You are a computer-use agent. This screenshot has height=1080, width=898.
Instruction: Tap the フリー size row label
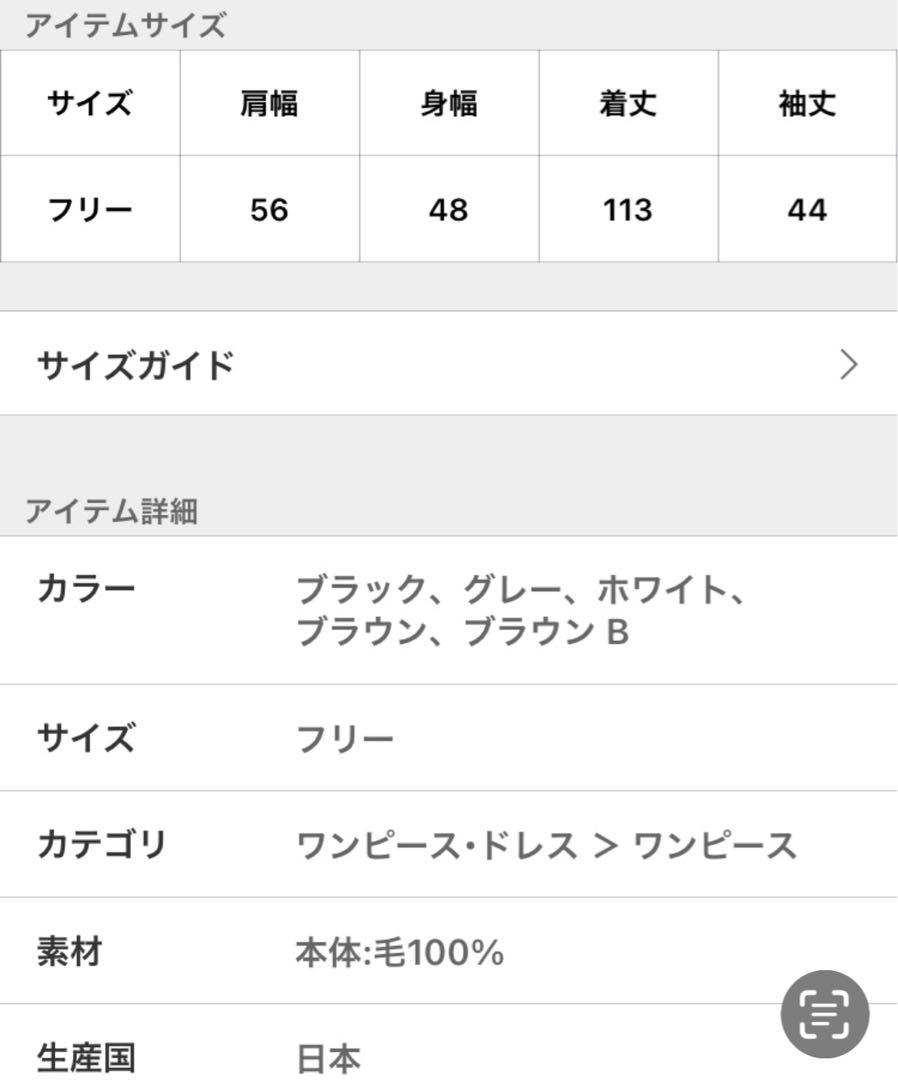(90, 209)
